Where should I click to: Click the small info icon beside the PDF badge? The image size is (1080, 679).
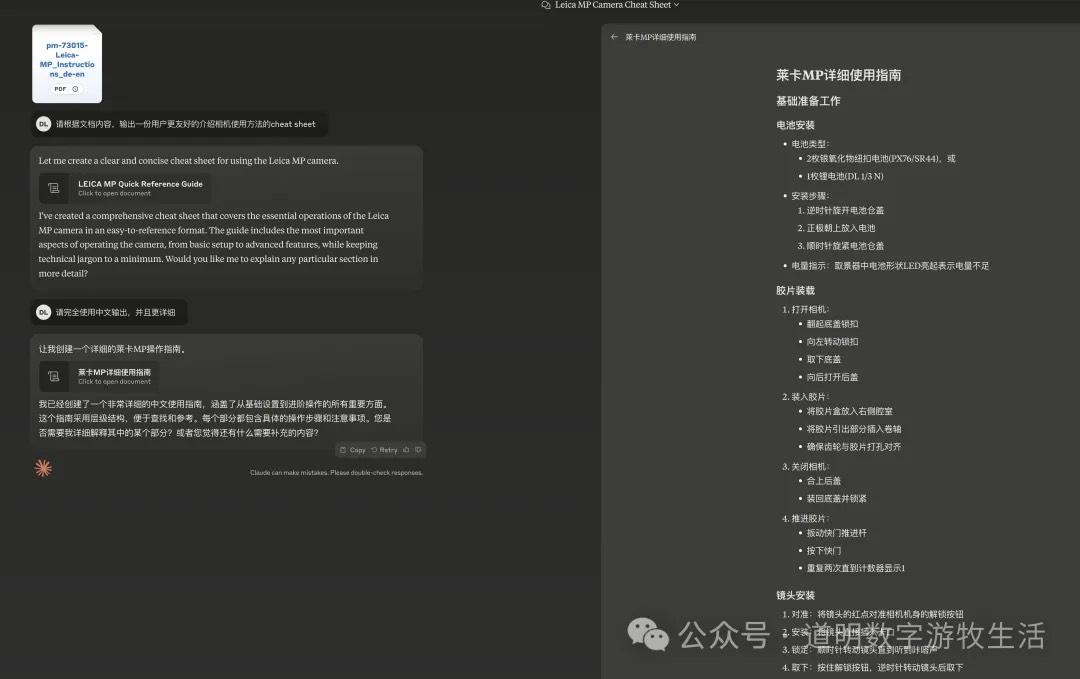(x=75, y=89)
